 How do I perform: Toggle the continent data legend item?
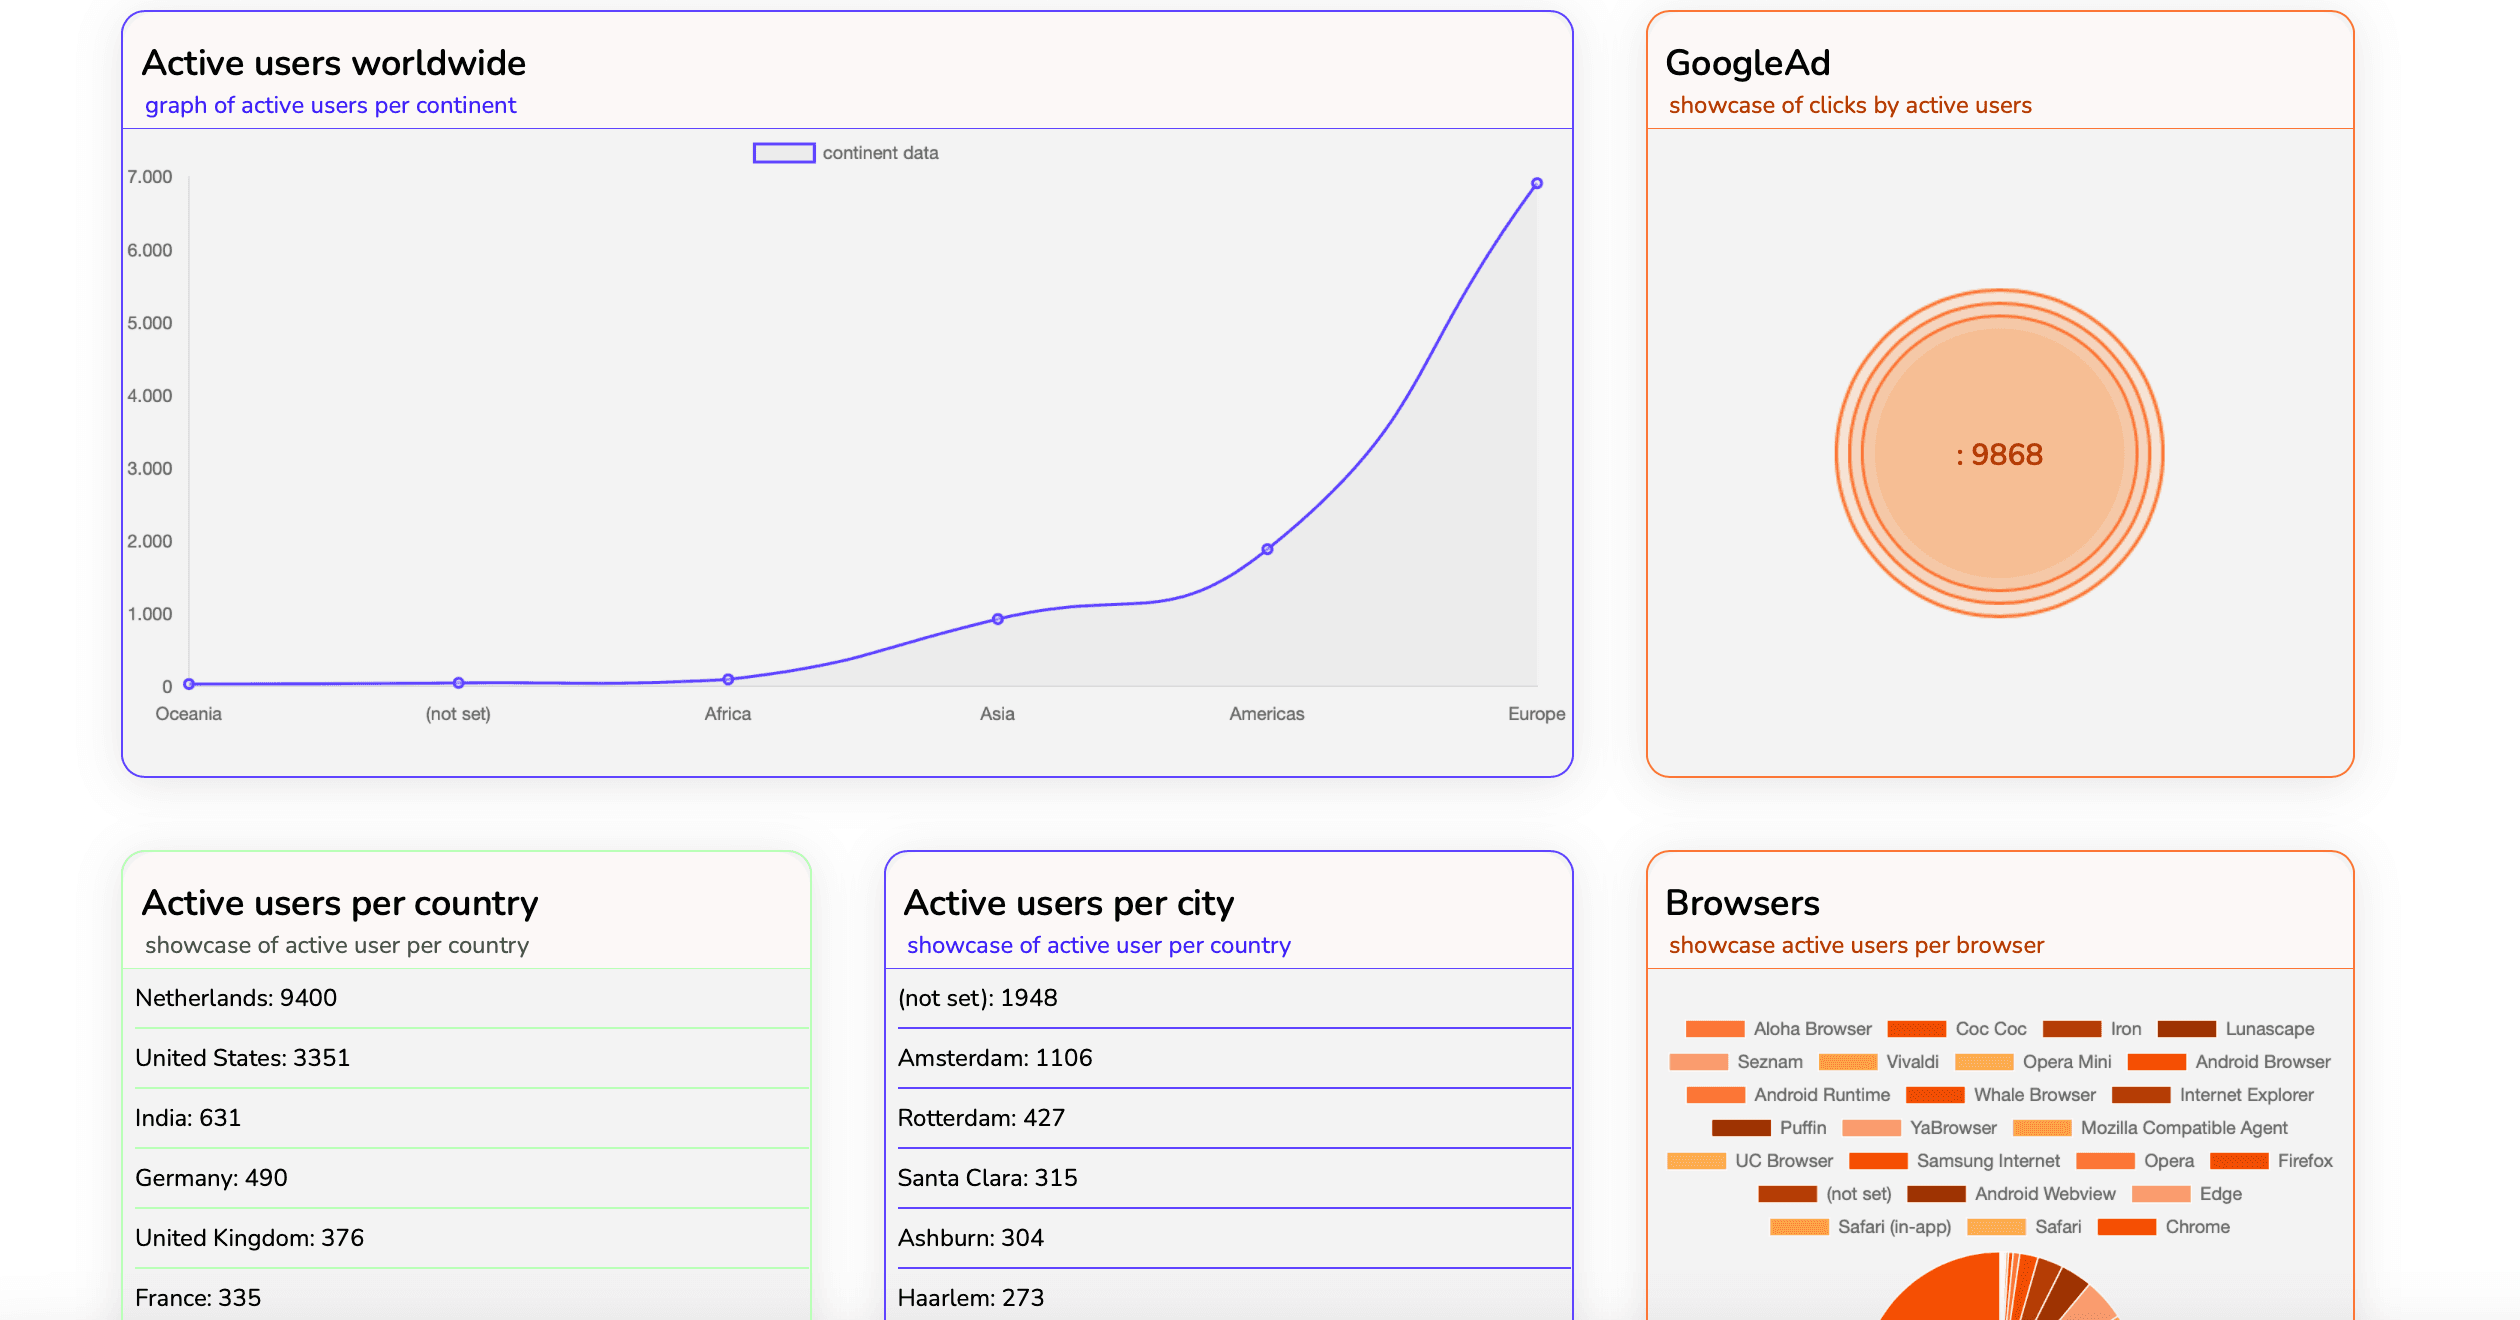(x=846, y=153)
